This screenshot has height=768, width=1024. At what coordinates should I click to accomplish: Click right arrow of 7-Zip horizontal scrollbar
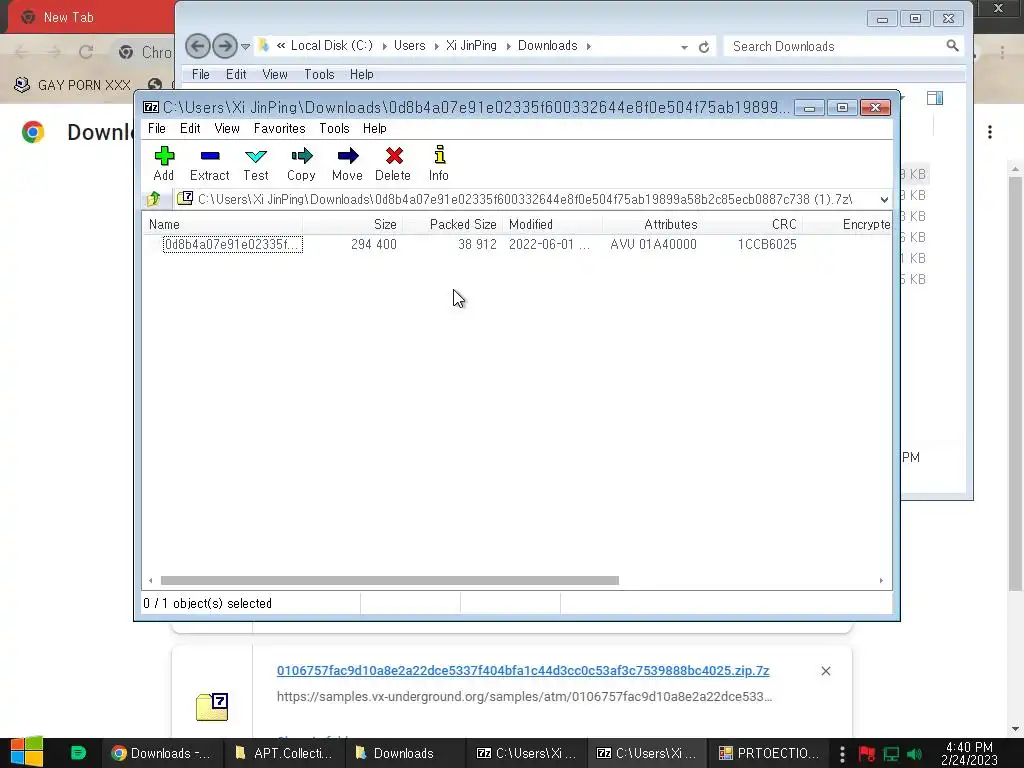click(x=881, y=581)
